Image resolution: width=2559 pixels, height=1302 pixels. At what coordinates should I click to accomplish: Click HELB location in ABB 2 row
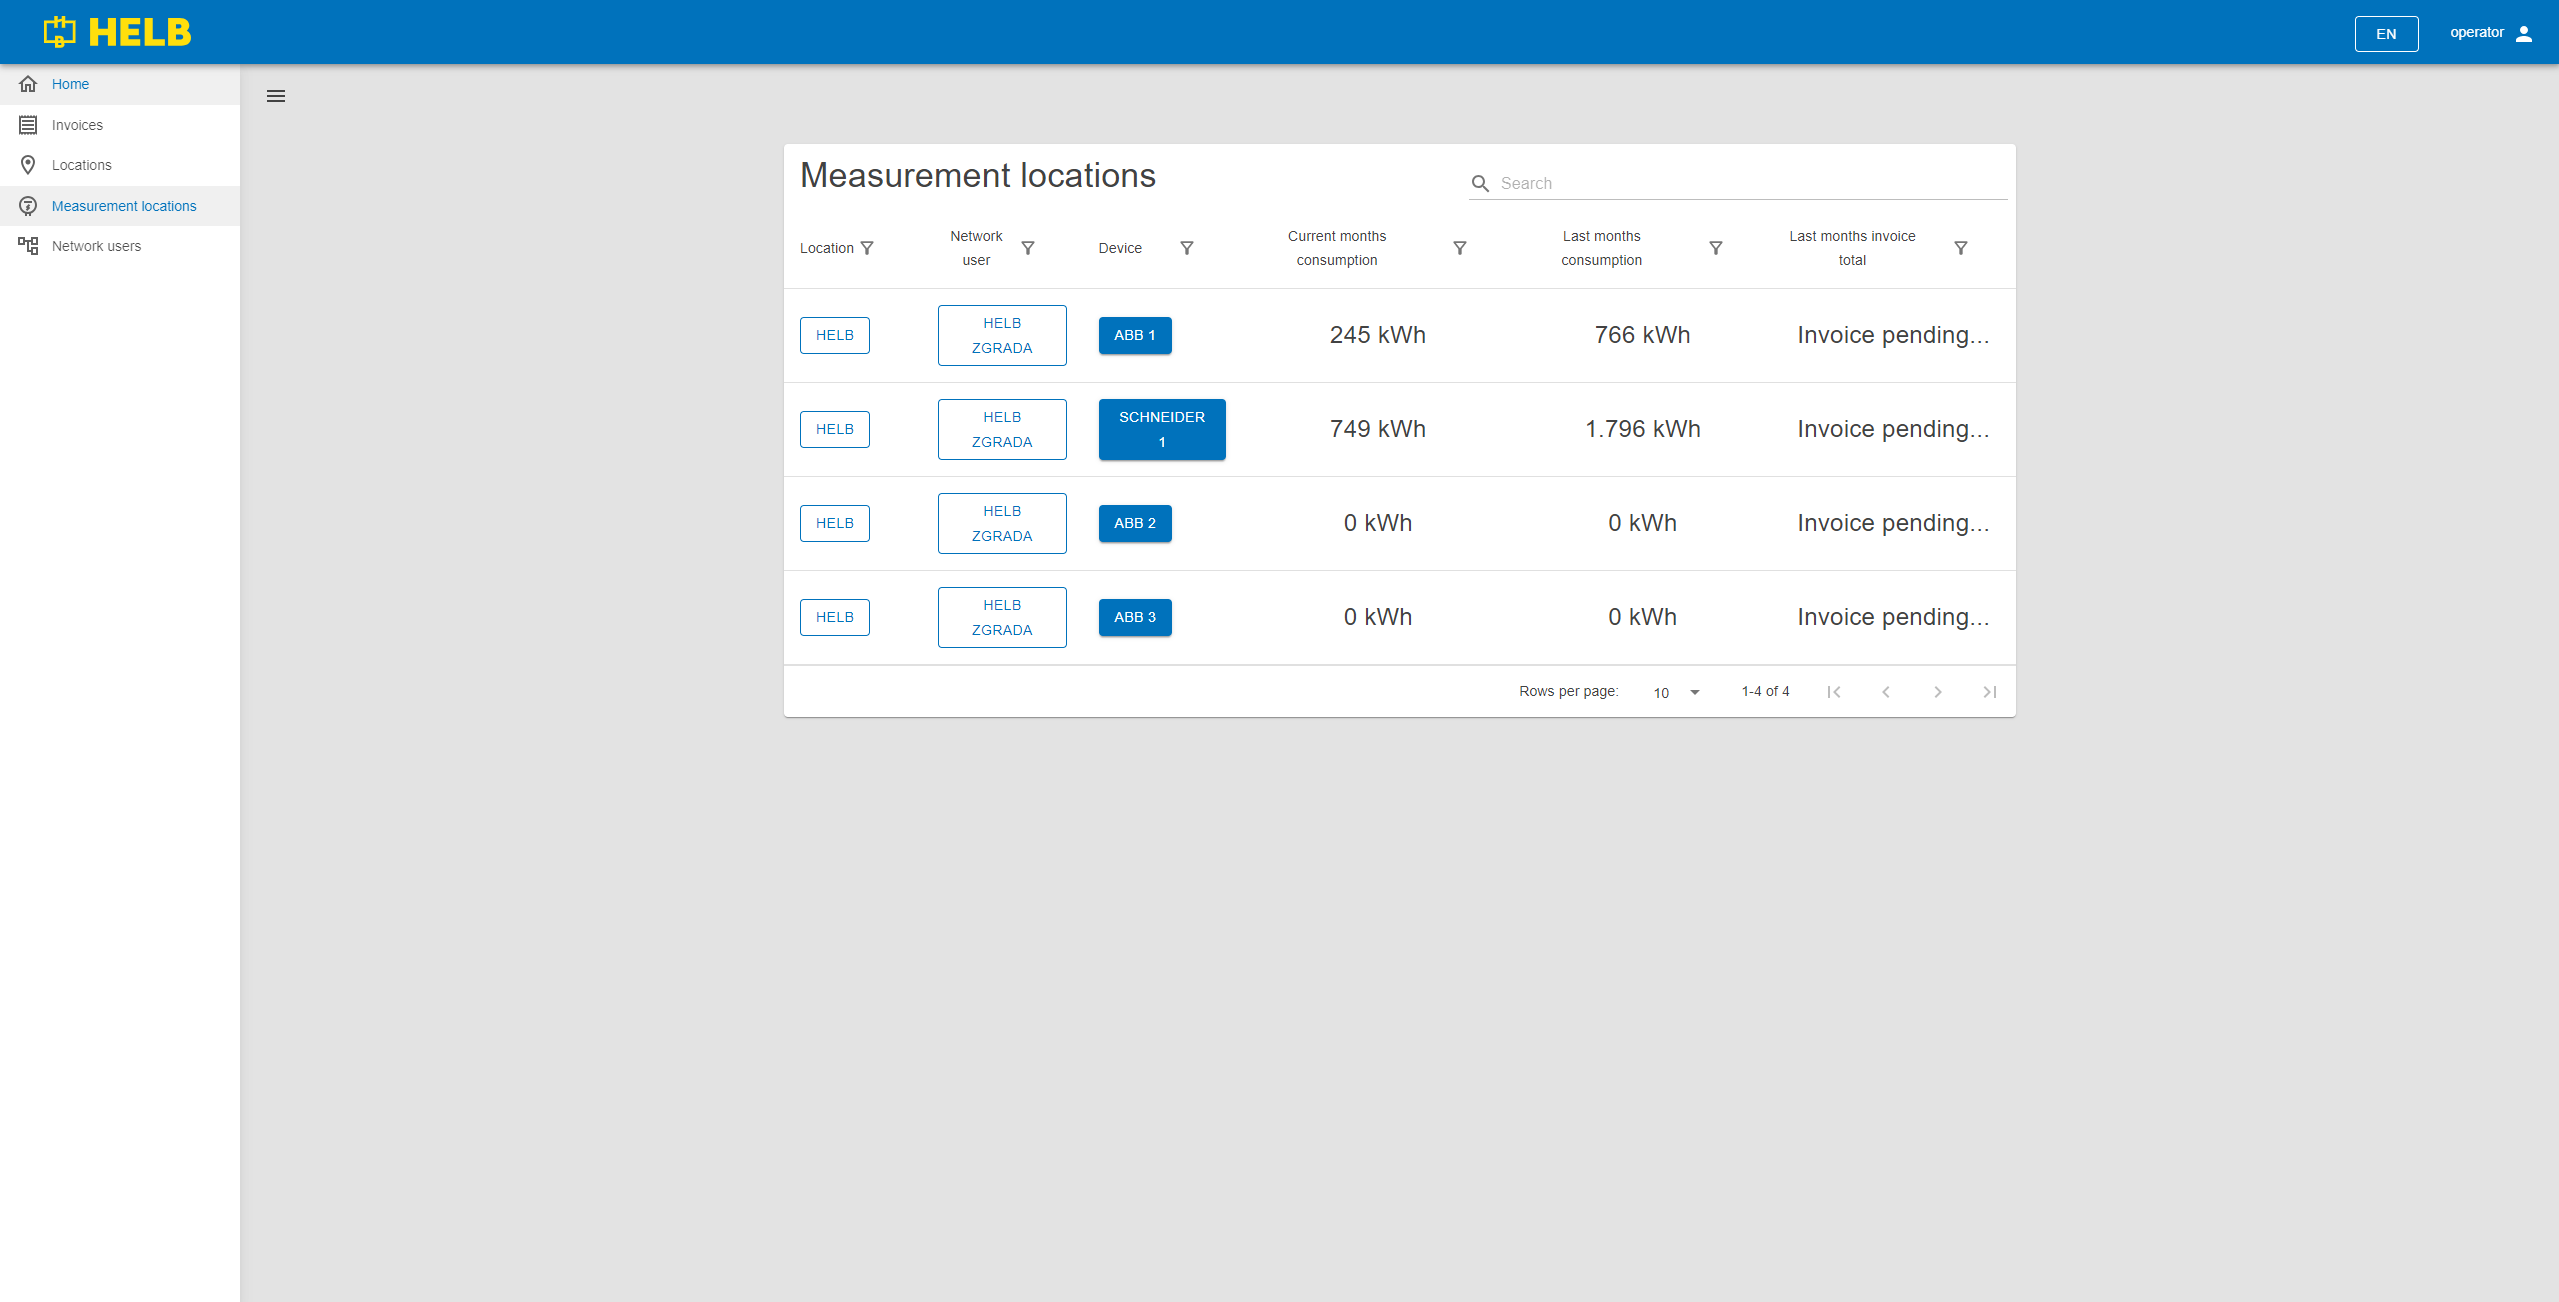click(835, 523)
